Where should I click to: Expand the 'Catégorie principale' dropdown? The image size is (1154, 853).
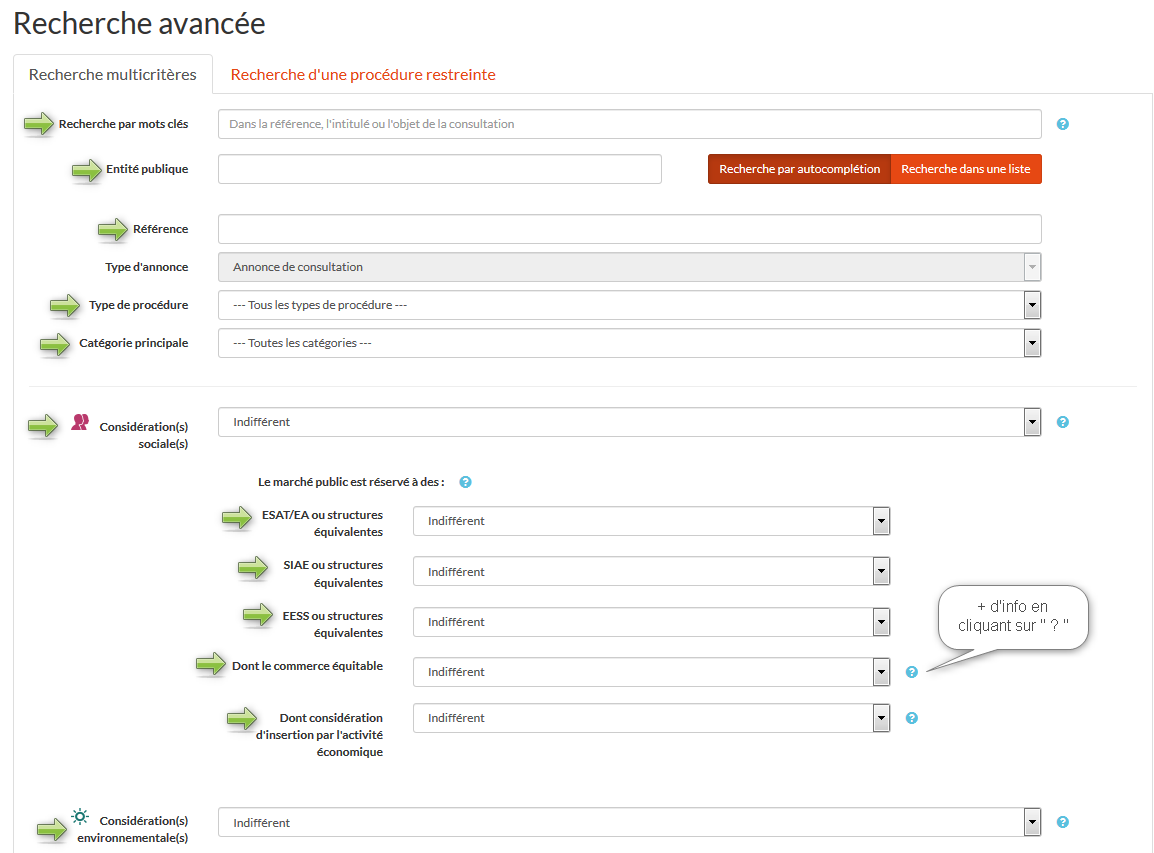(629, 343)
